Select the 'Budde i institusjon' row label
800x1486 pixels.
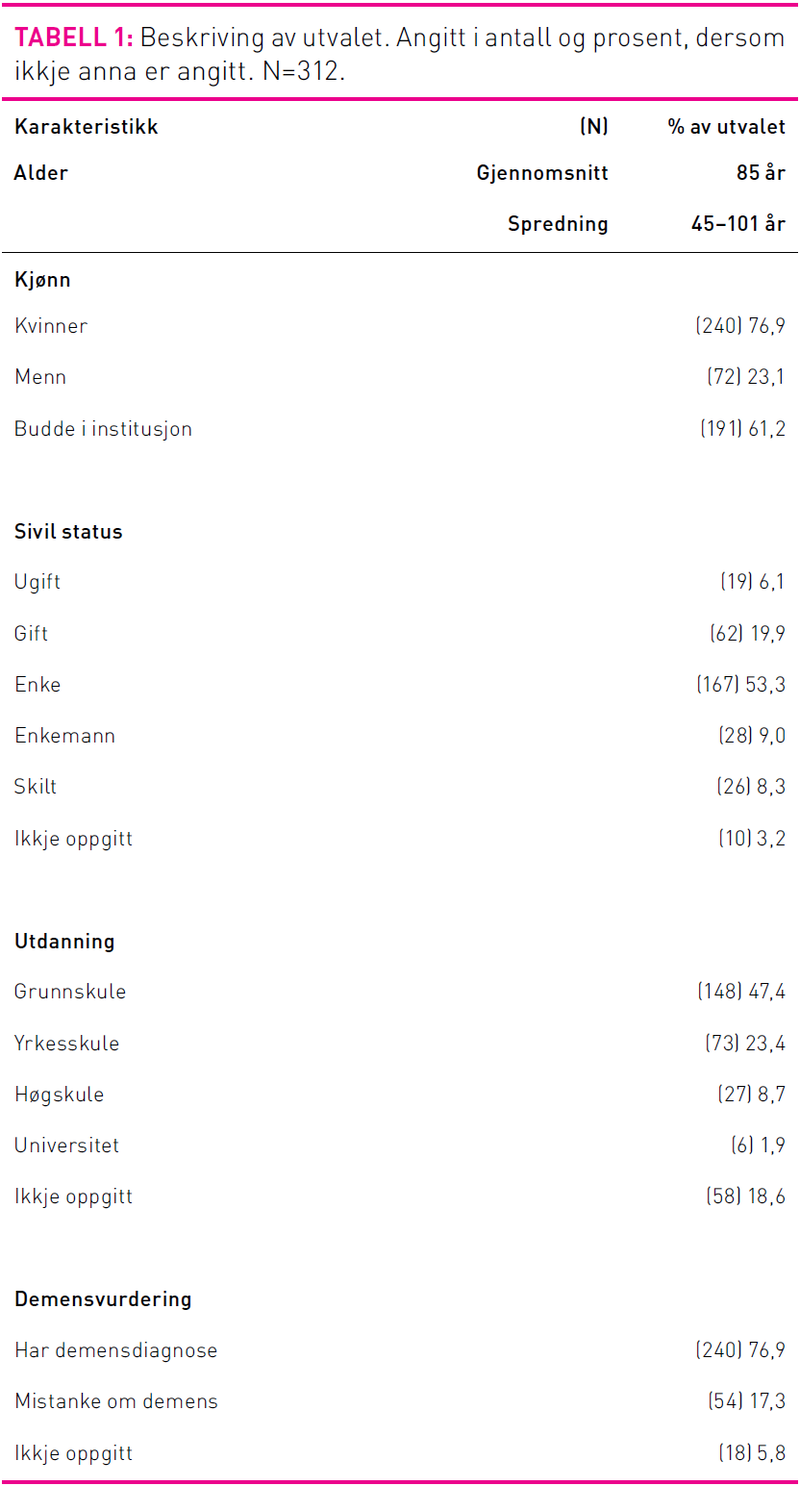103,429
